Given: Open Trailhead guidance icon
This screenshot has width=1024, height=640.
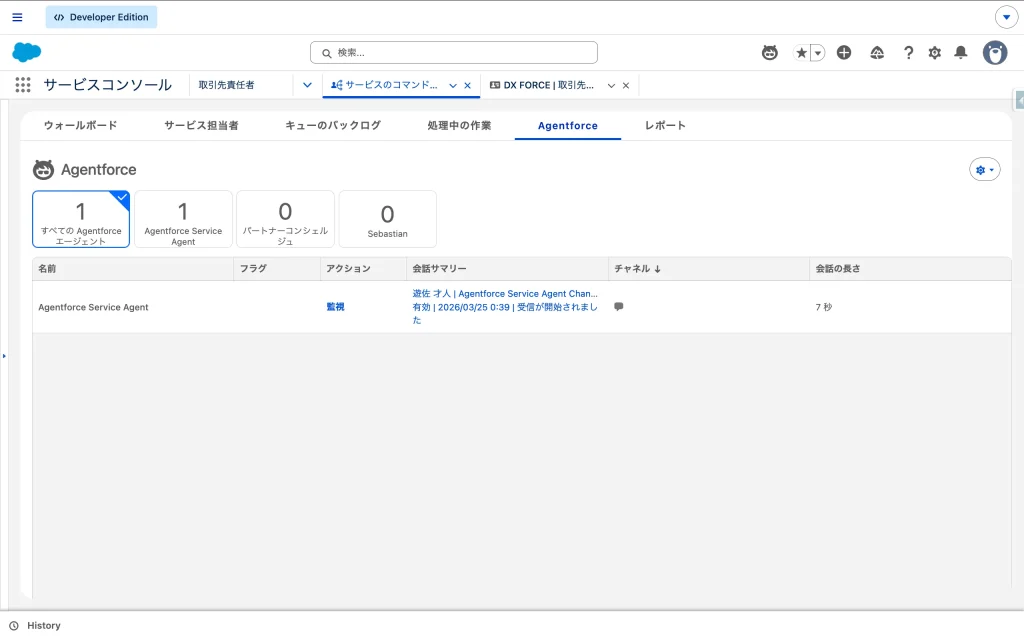Looking at the screenshot, I should [877, 53].
